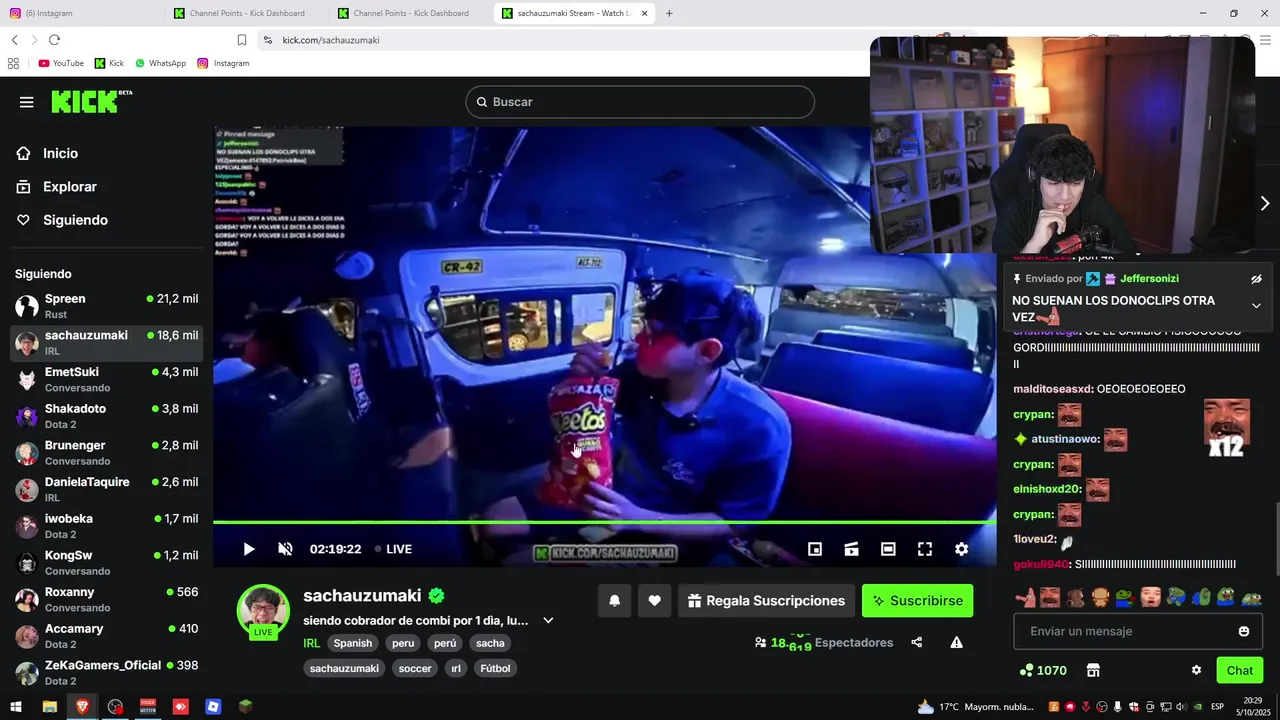This screenshot has width=1280, height=720.
Task: Collapse the pinned message chevron
Action: 1256,306
